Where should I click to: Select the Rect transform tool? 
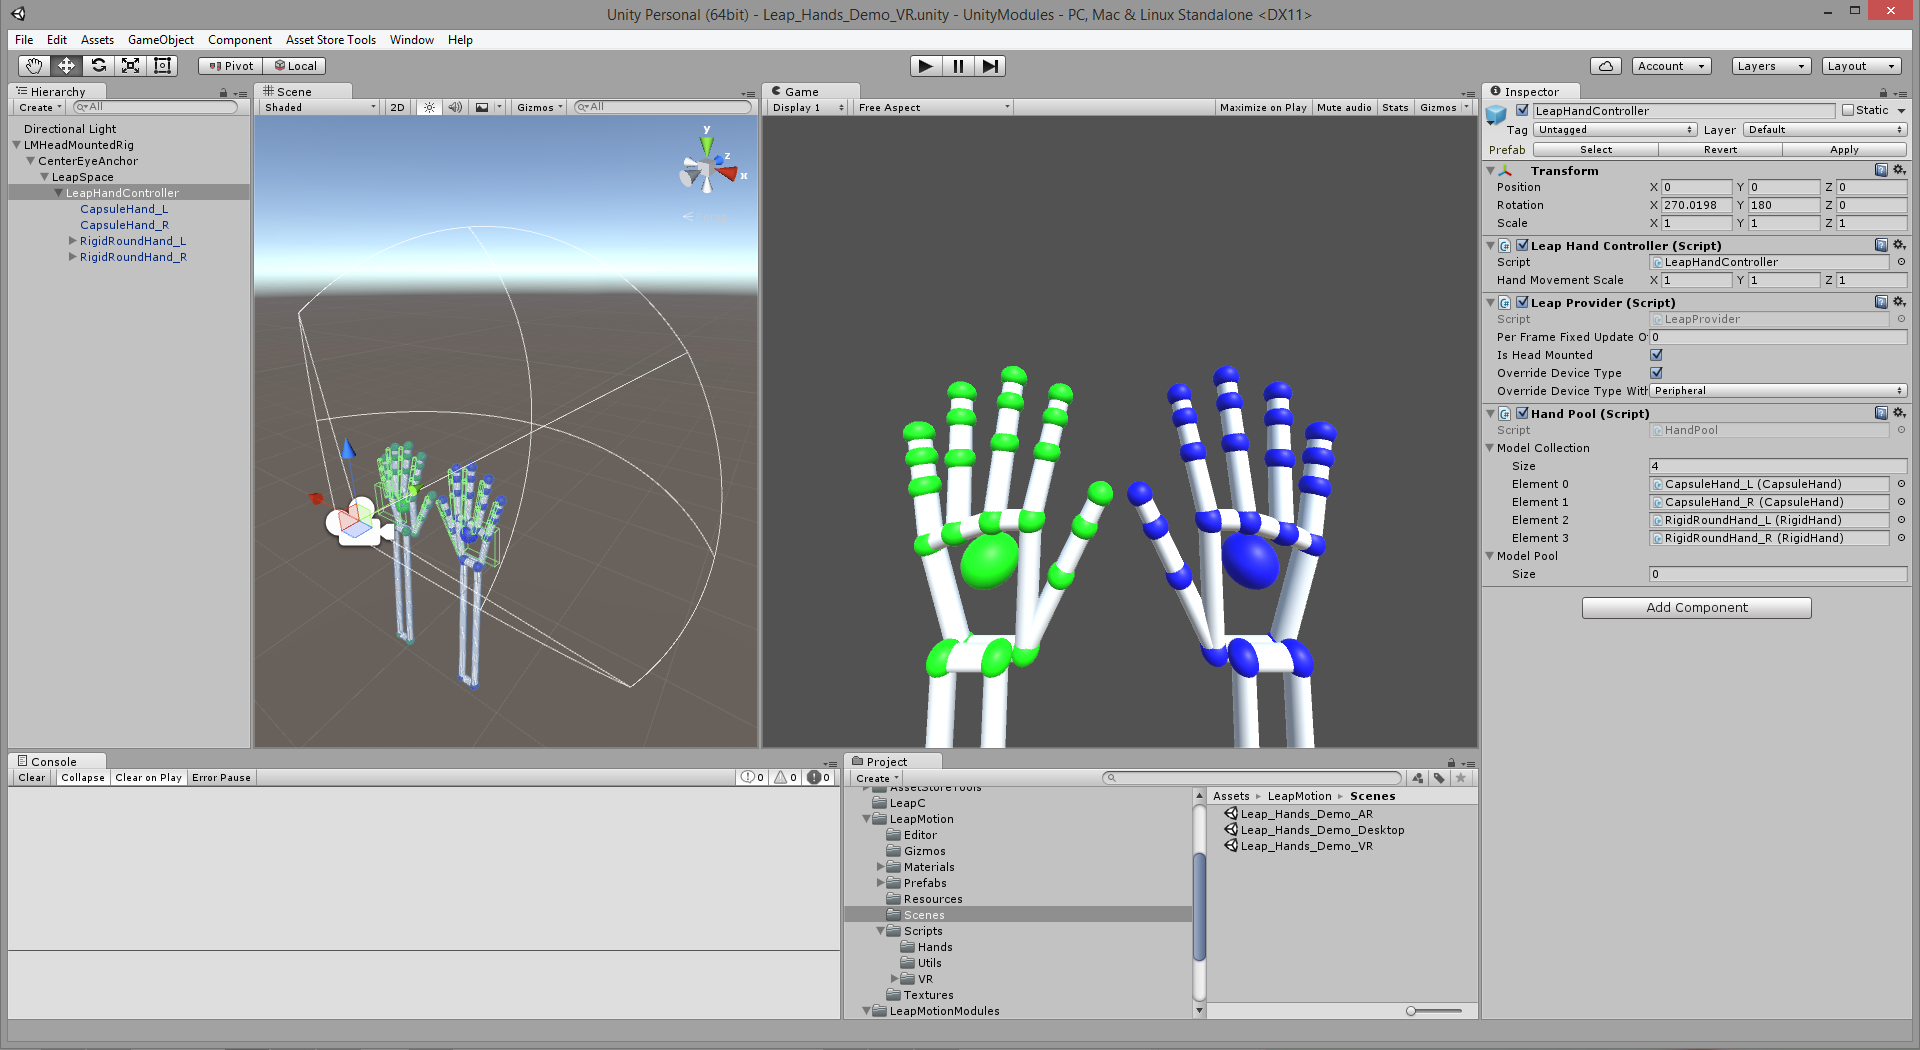(x=162, y=65)
